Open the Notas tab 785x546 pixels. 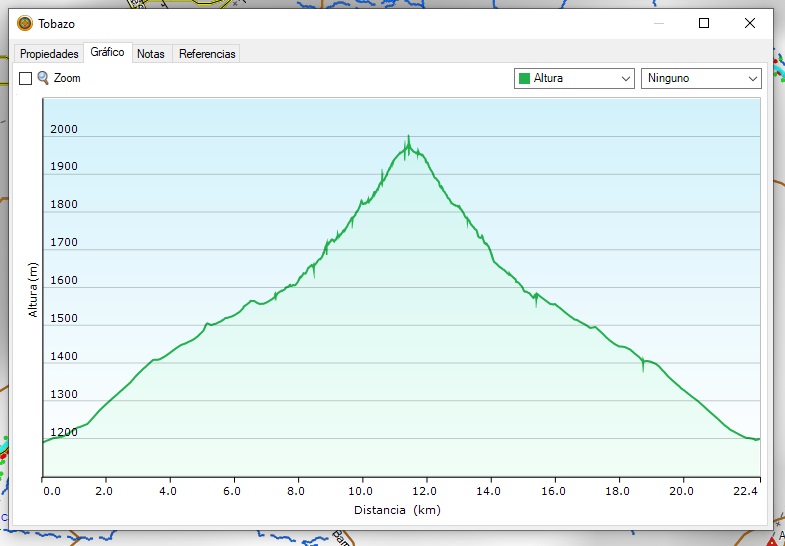pos(151,54)
